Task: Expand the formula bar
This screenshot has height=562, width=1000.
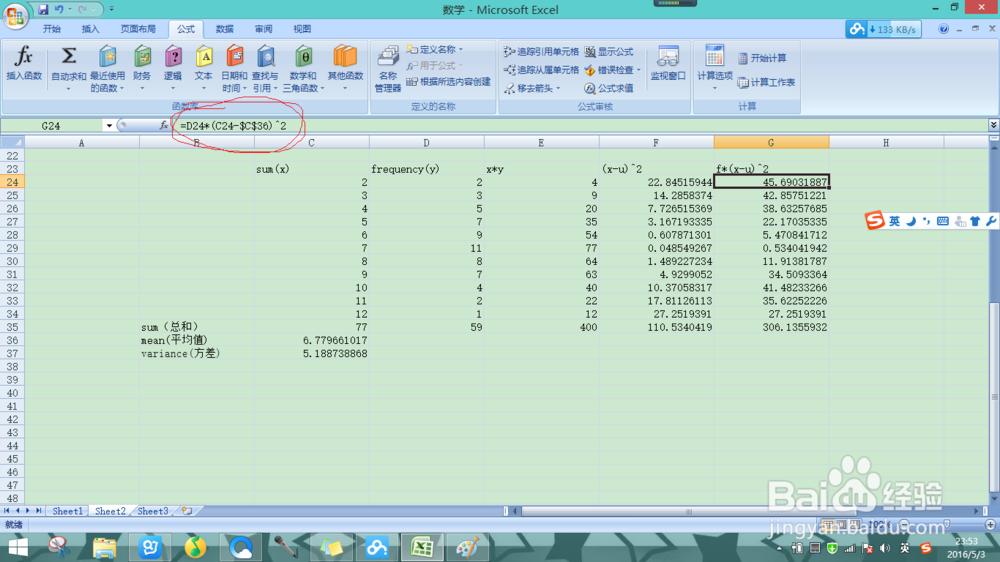Action: click(993, 125)
